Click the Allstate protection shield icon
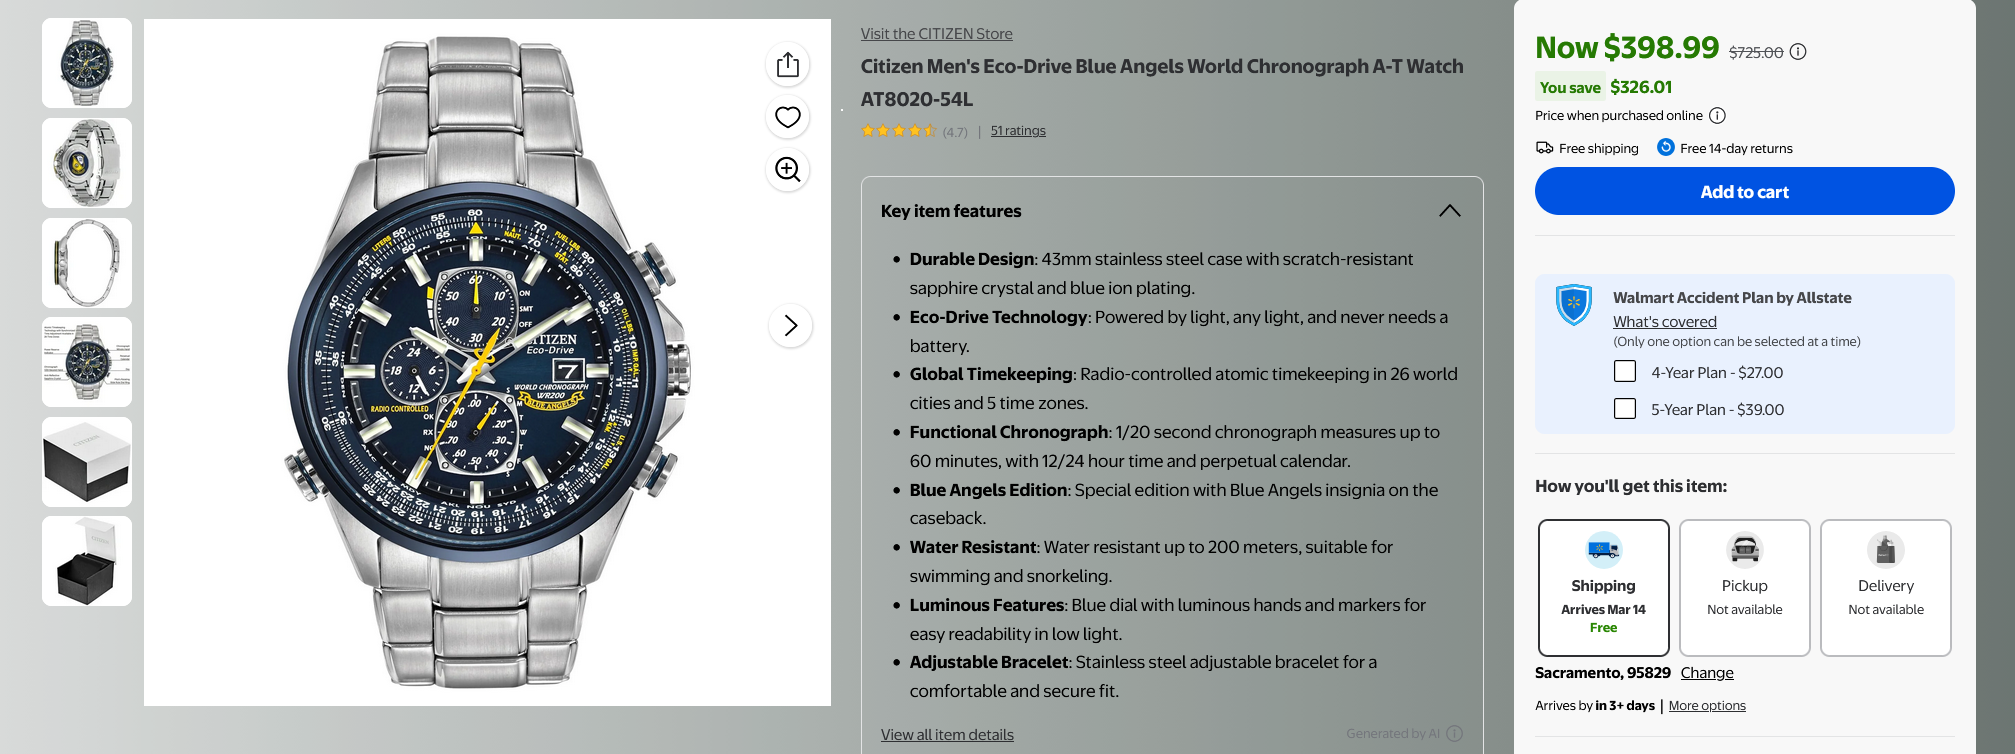The height and width of the screenshot is (754, 2015). point(1574,305)
